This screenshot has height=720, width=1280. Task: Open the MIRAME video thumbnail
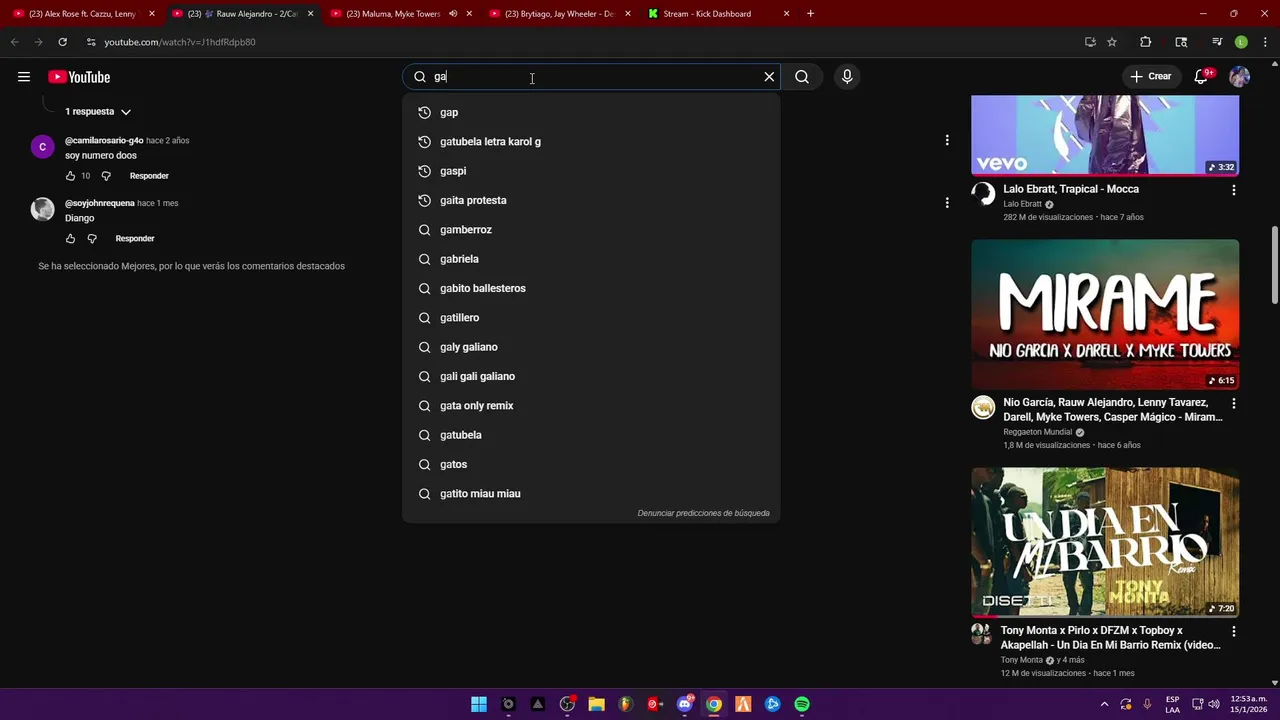point(1105,314)
